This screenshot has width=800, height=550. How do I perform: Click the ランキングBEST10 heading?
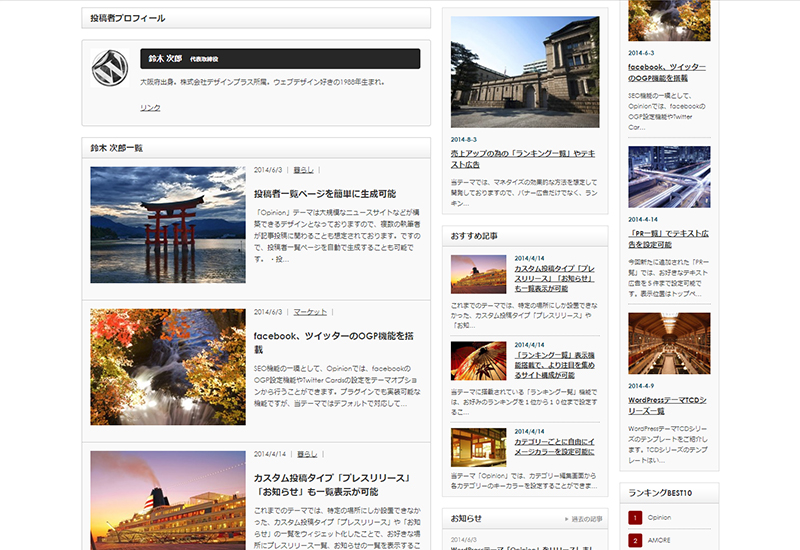(x=660, y=493)
